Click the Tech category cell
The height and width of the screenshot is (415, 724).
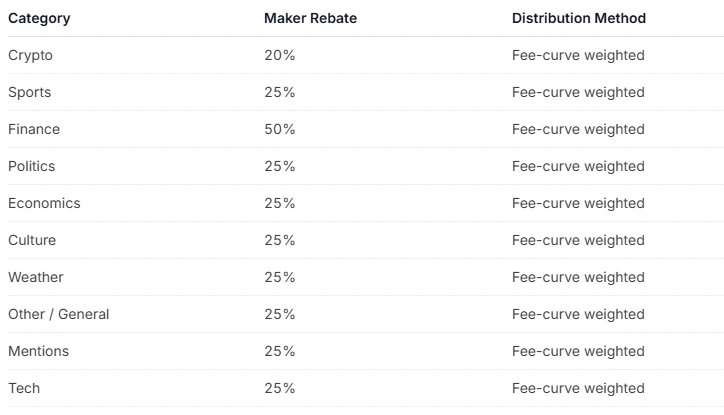click(24, 388)
